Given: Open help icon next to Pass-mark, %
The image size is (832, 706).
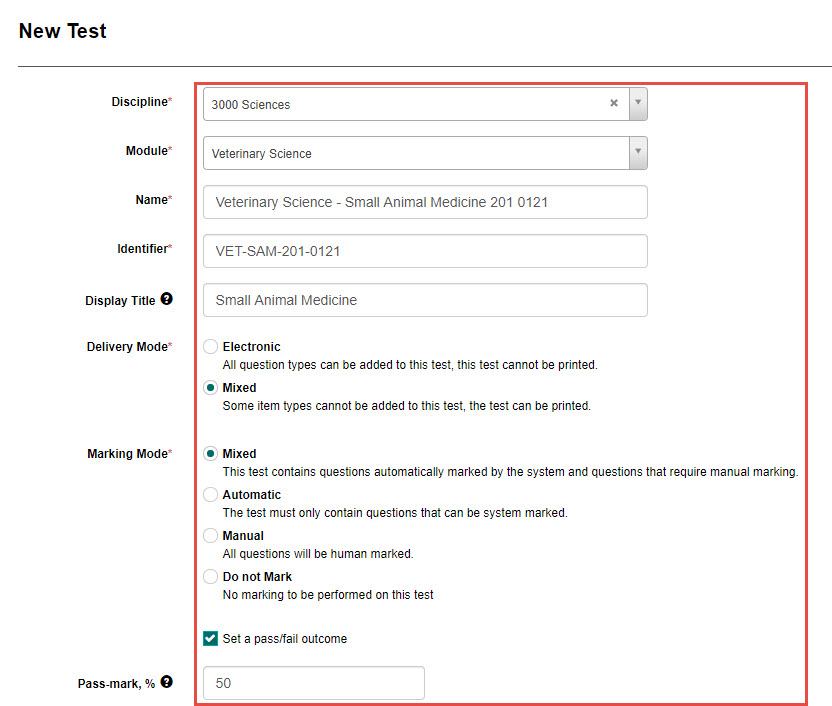Looking at the screenshot, I should pos(166,682).
